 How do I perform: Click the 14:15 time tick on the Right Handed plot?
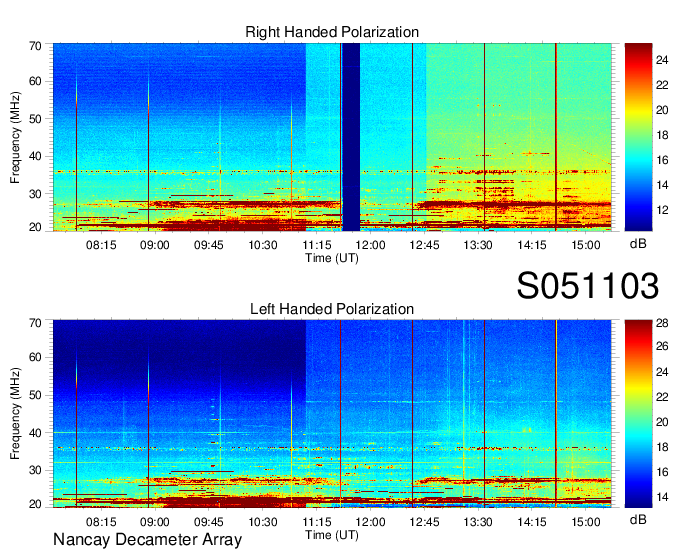pos(532,245)
